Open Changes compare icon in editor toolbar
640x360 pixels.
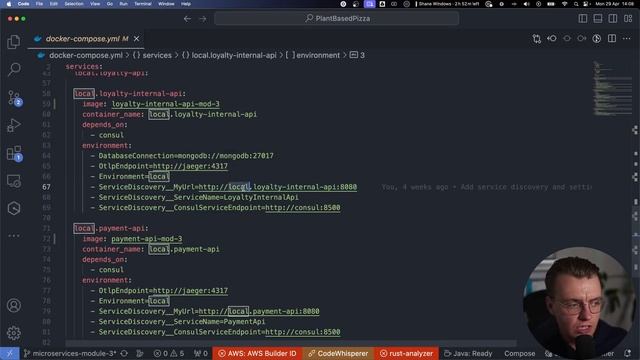click(x=537, y=39)
